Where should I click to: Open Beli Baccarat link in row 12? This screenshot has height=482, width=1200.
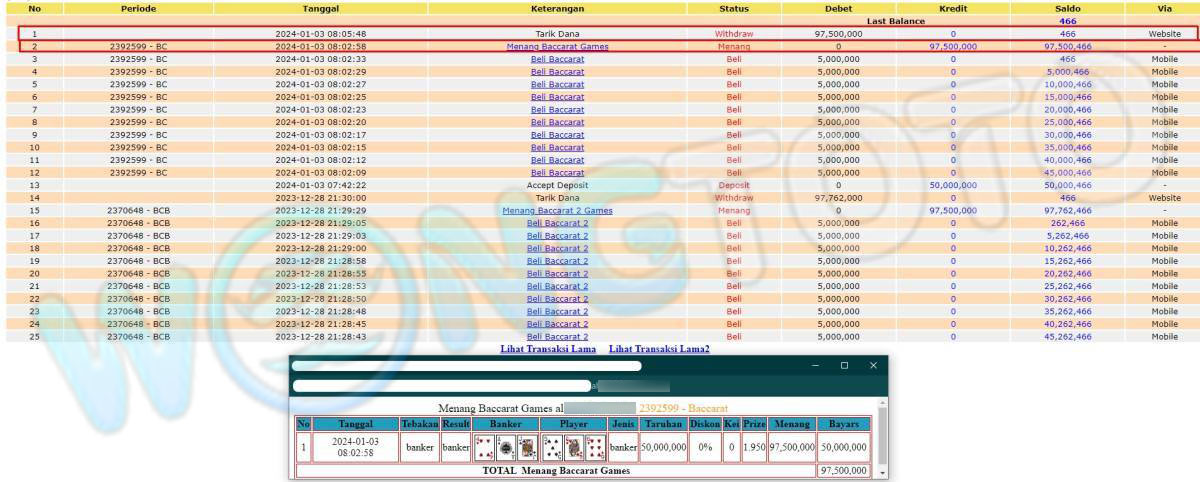tap(557, 172)
